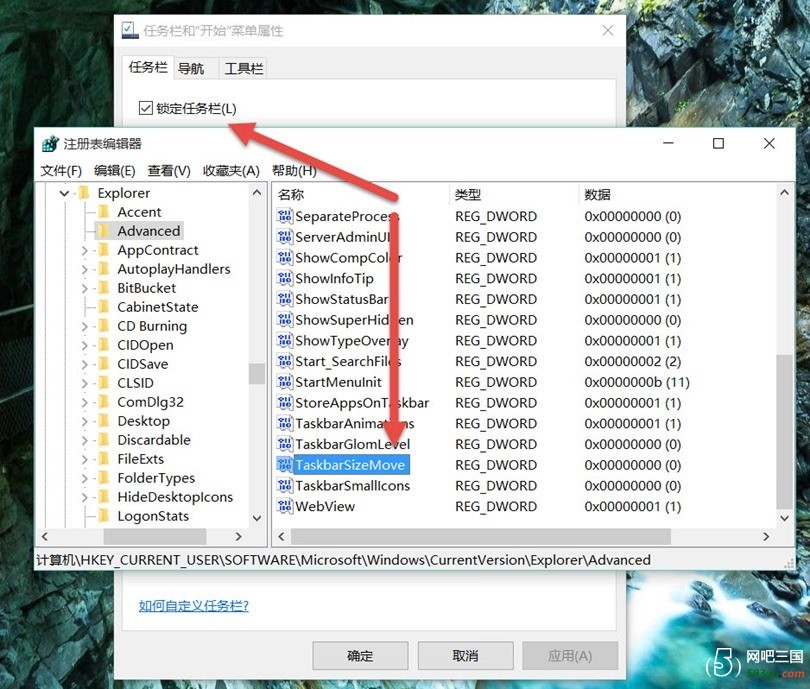810x689 pixels.
Task: Click the 0x00000002 (2) data cell
Action: coord(633,361)
